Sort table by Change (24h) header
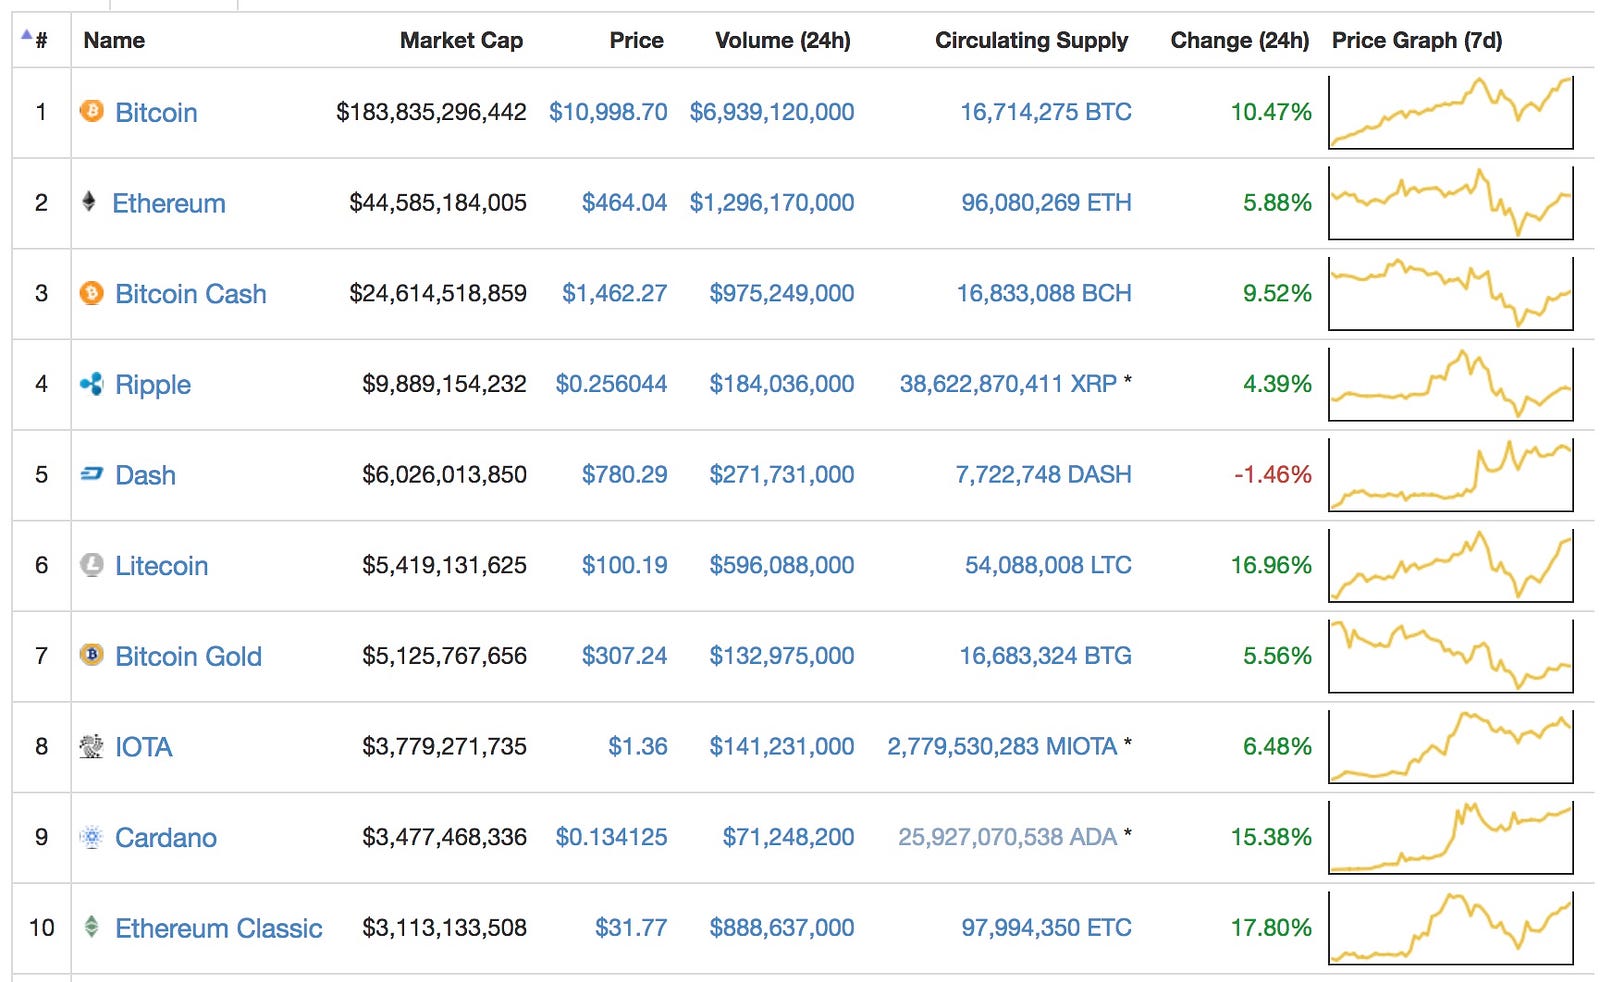This screenshot has width=1600, height=982. (x=1239, y=40)
